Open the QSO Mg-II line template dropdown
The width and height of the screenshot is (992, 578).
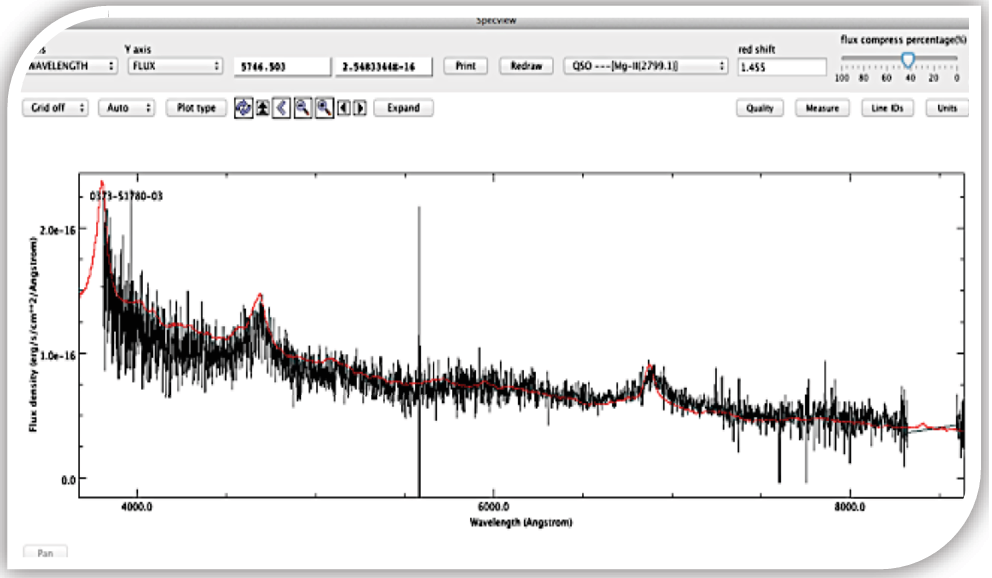(645, 66)
